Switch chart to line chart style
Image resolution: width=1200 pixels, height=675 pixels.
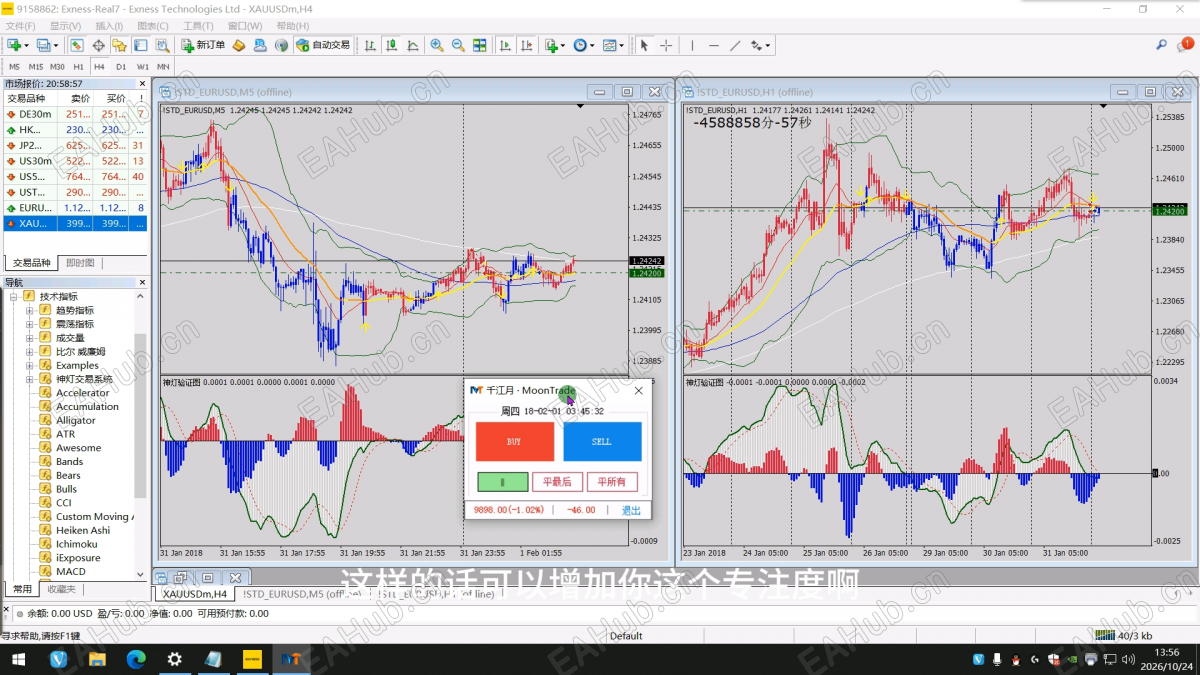point(412,45)
